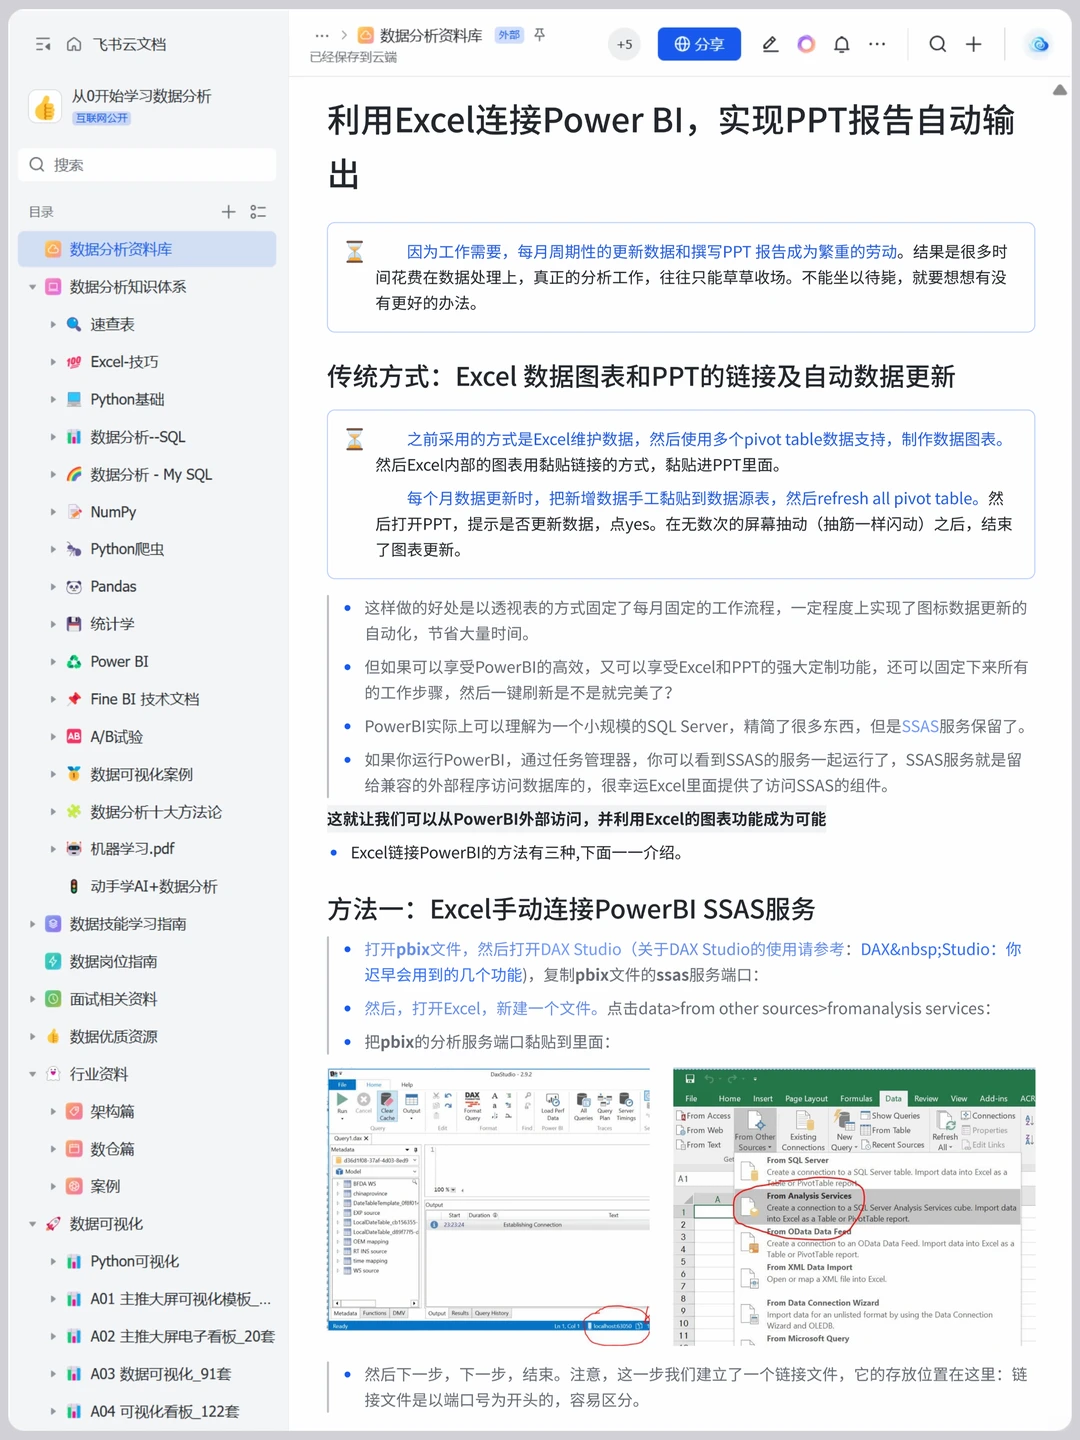Open catalog display settings icon next to 目录
The width and height of the screenshot is (1080, 1440).
(x=257, y=211)
